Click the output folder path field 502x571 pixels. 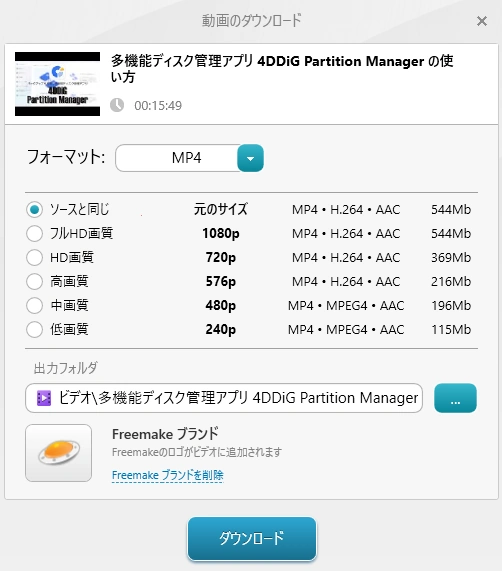click(x=224, y=398)
